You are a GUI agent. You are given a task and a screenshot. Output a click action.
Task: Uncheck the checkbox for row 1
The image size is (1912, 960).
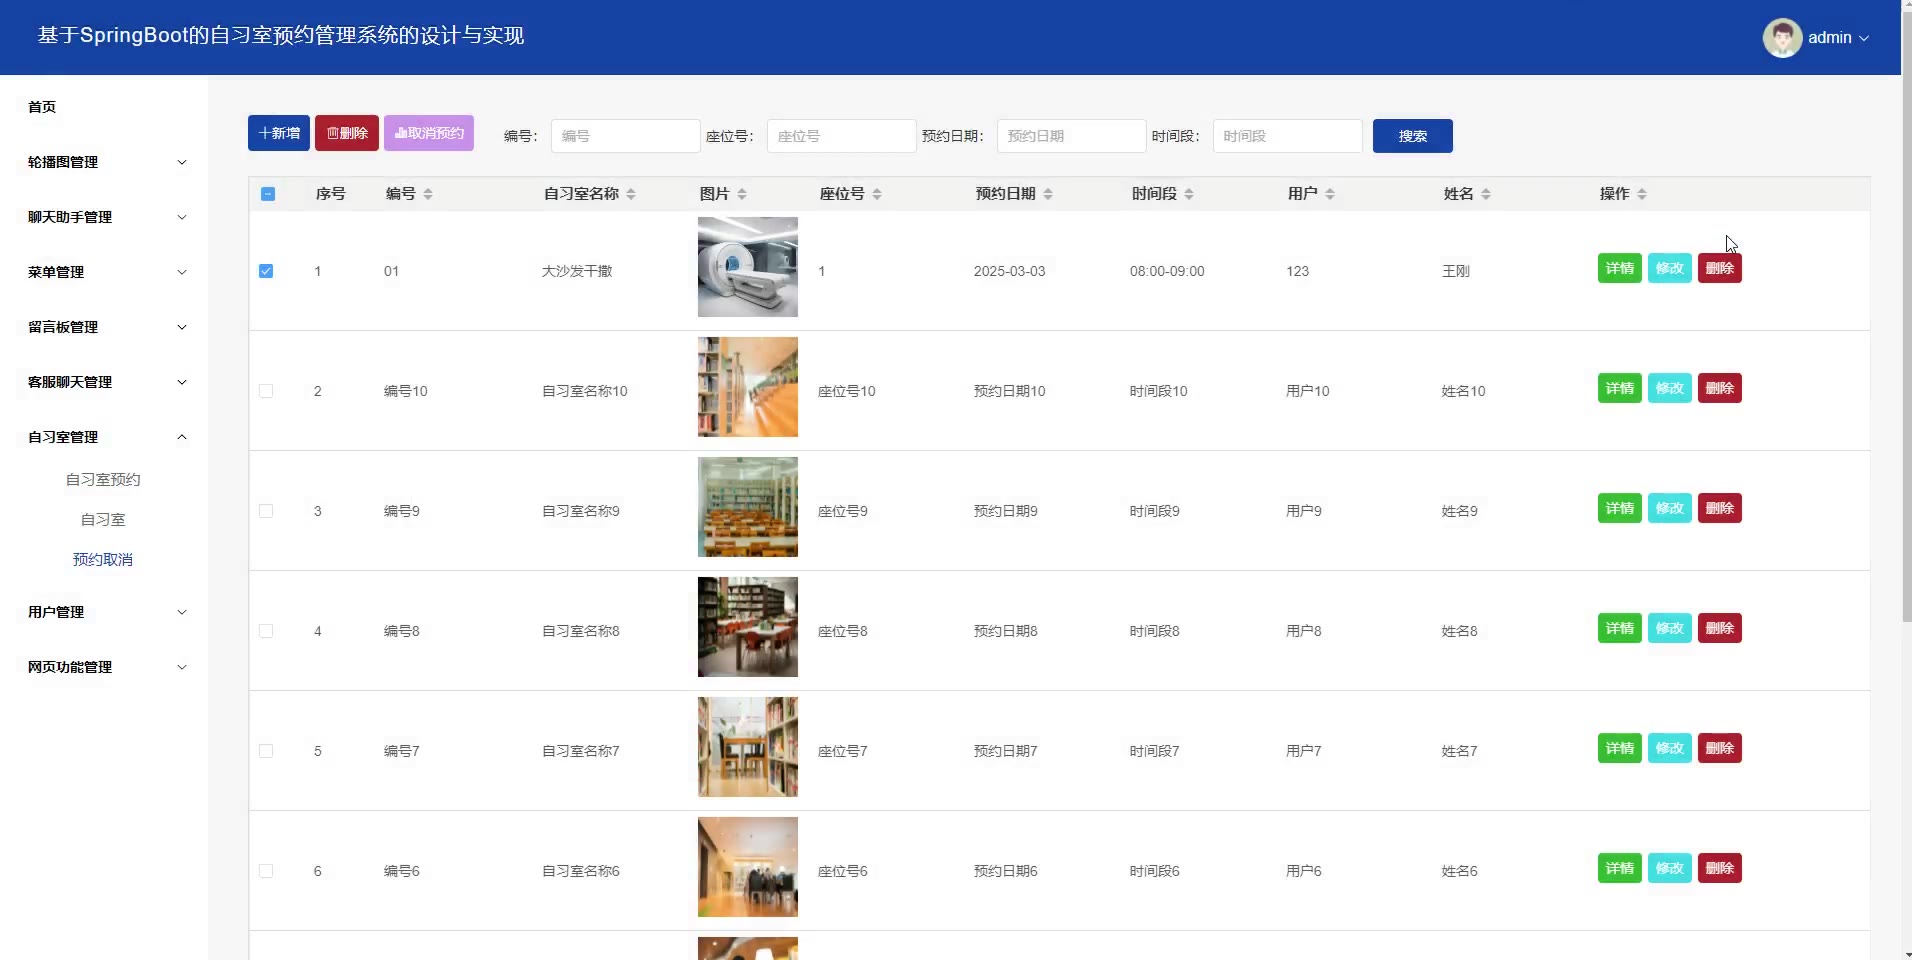click(x=266, y=271)
